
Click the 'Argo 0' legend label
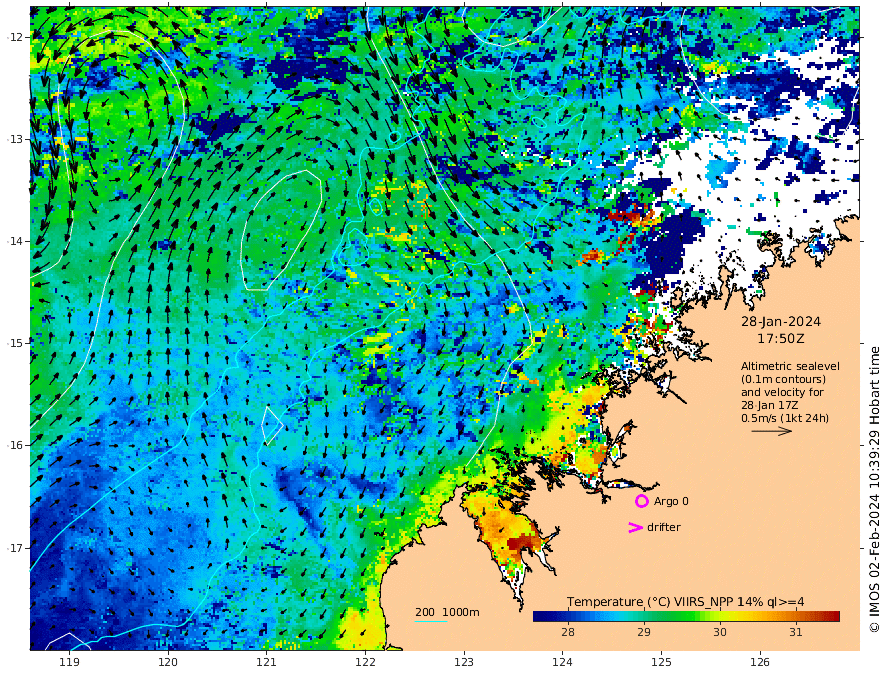(671, 502)
